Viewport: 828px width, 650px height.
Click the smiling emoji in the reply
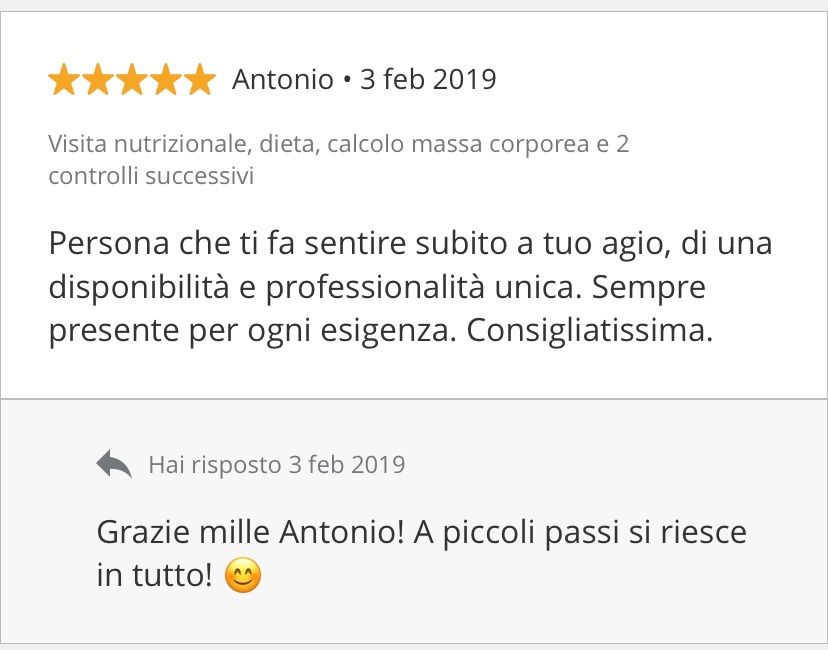click(243, 577)
